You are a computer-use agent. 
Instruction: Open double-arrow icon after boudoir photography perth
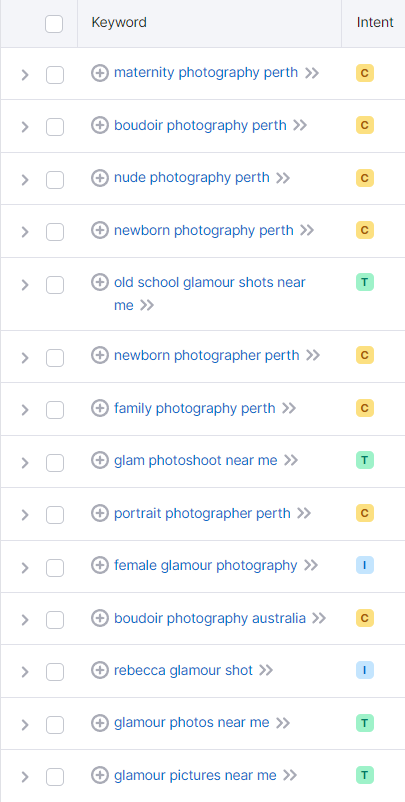point(300,125)
